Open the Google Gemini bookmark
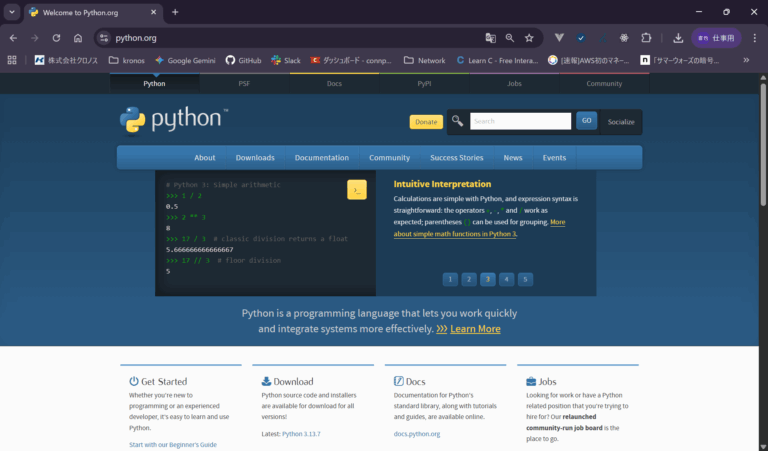The width and height of the screenshot is (768, 451). point(185,60)
